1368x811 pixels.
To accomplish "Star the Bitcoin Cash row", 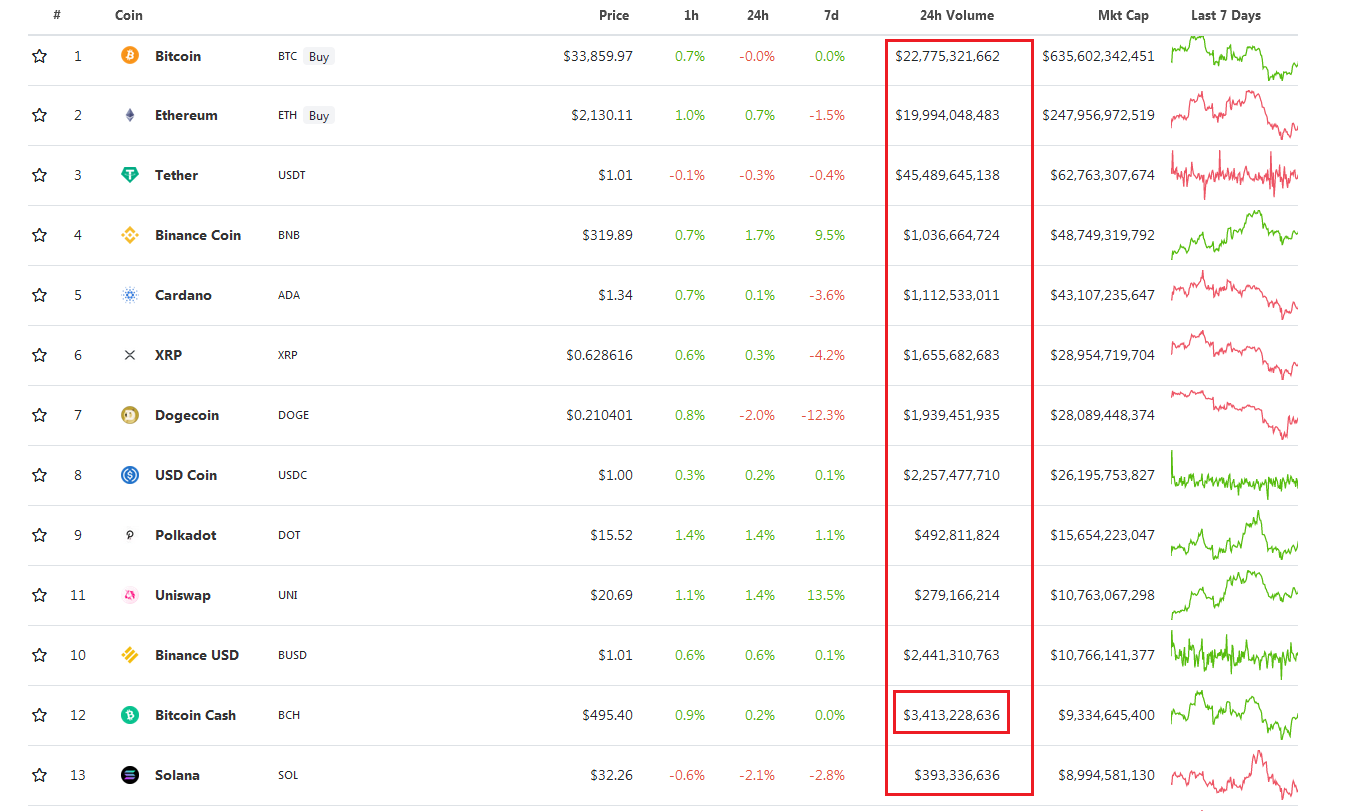I will pyautogui.click(x=40, y=716).
